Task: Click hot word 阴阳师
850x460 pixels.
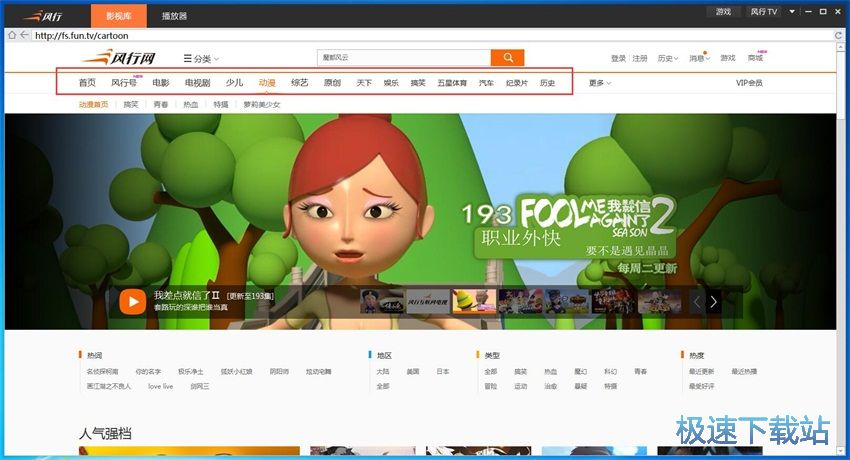Action: click(x=279, y=372)
